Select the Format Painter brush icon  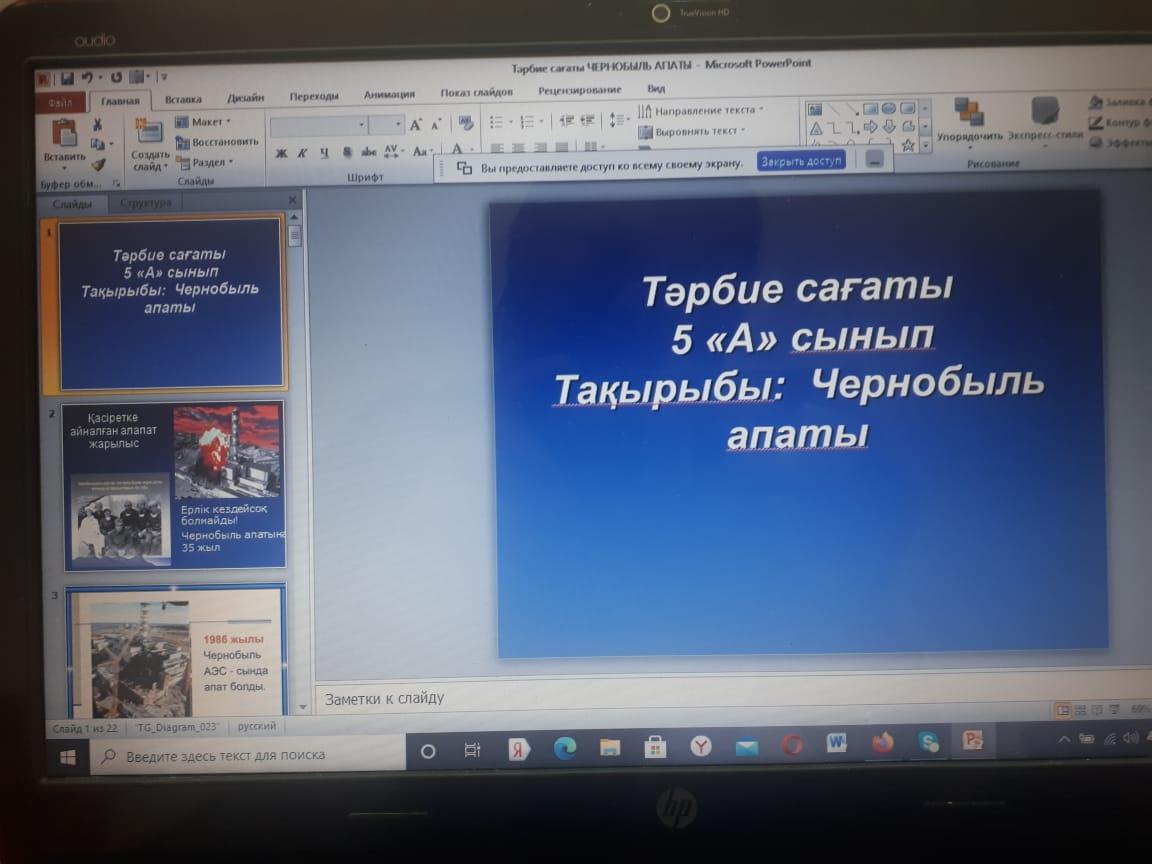98,165
